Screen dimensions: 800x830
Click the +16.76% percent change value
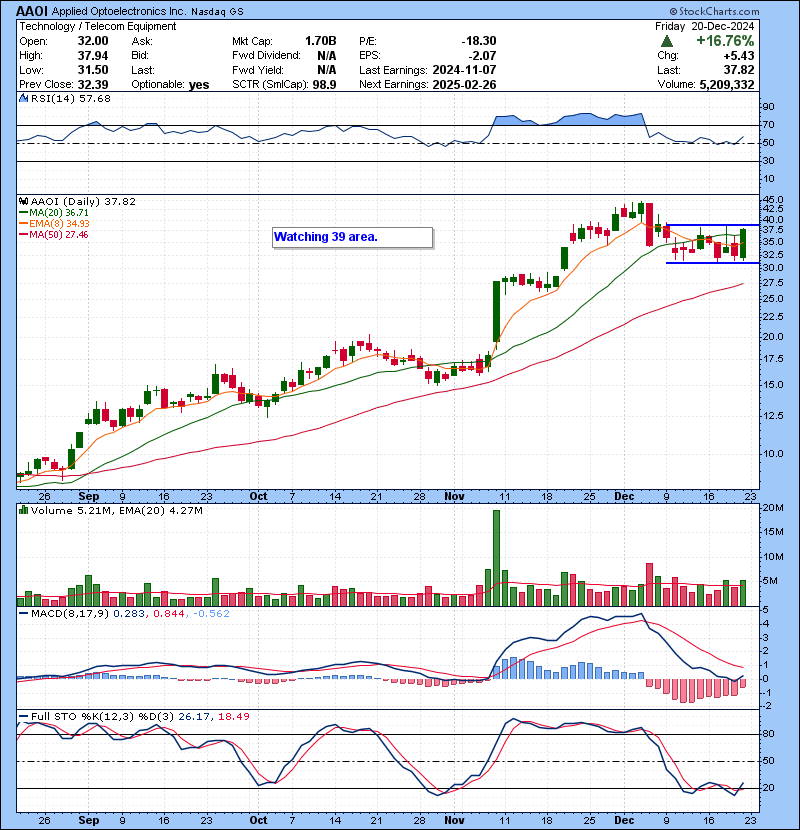click(725, 41)
